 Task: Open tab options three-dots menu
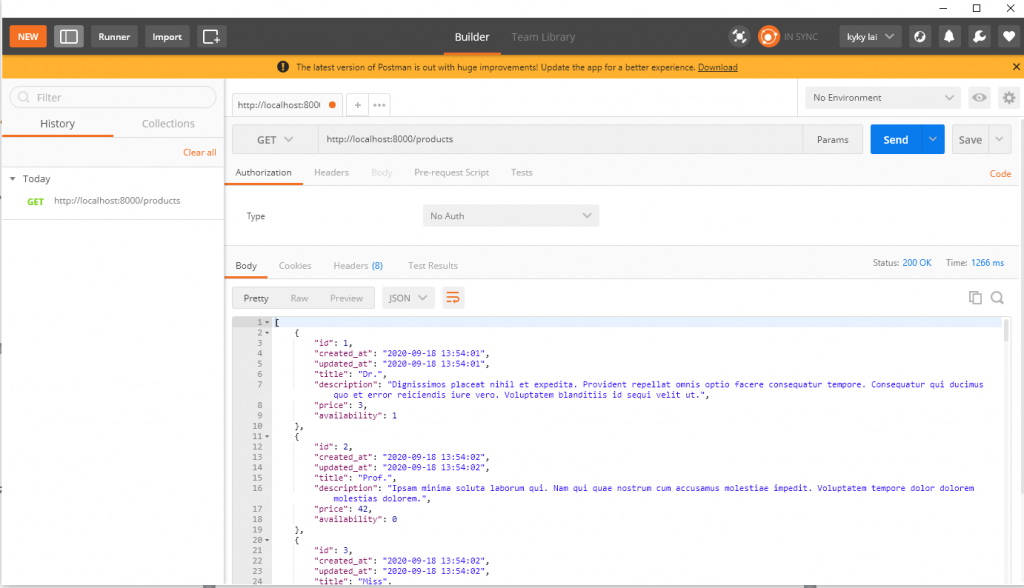tap(379, 105)
